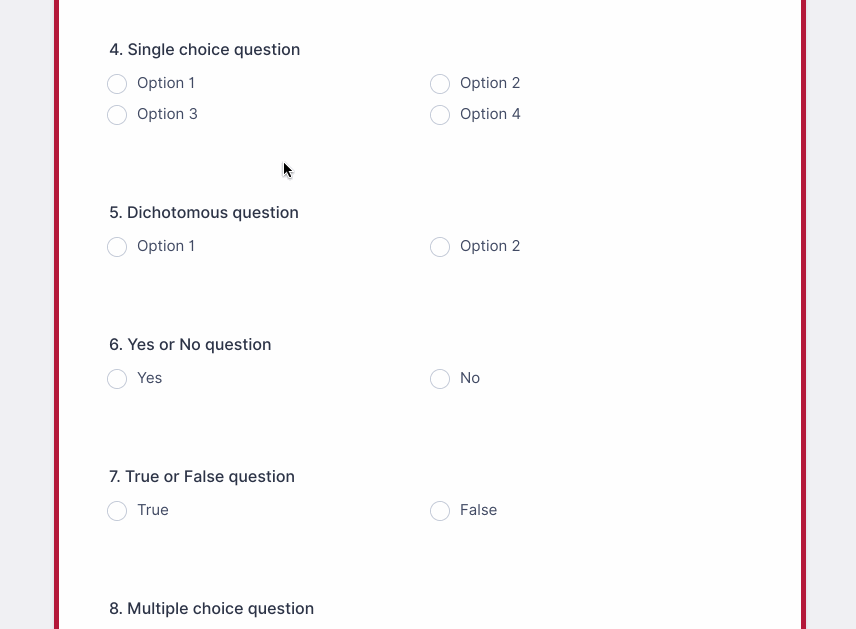Select Option 3 for the single choice question
This screenshot has height=629, width=856.
point(117,115)
